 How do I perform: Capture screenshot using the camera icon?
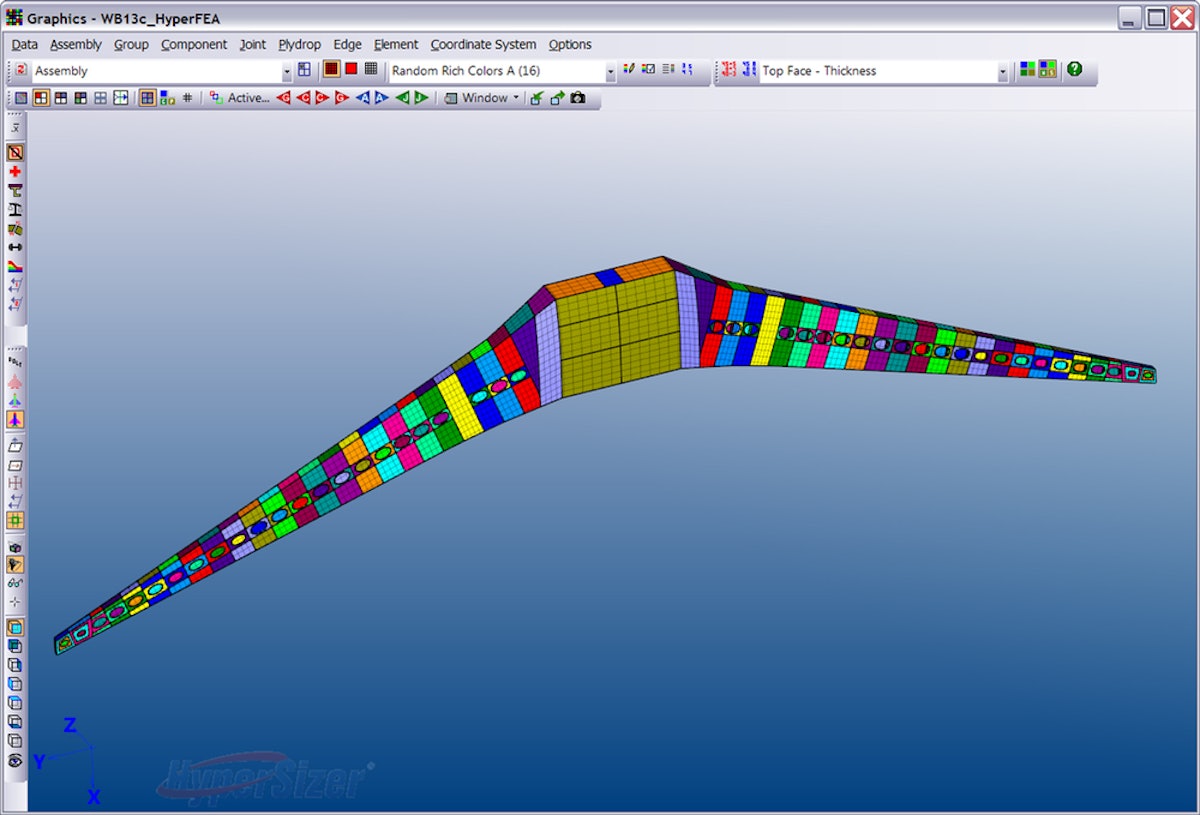point(578,97)
